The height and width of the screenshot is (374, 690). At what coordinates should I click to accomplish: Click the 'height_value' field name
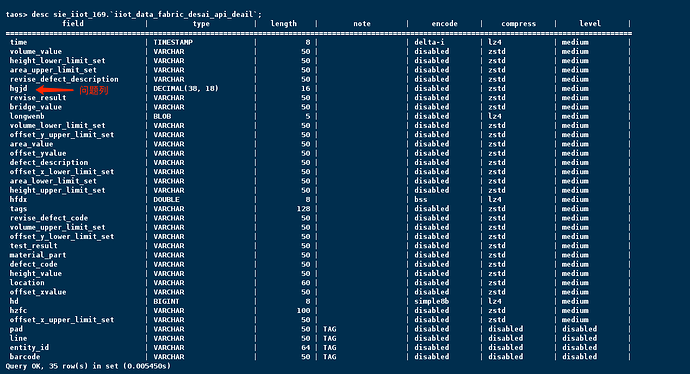pos(36,273)
